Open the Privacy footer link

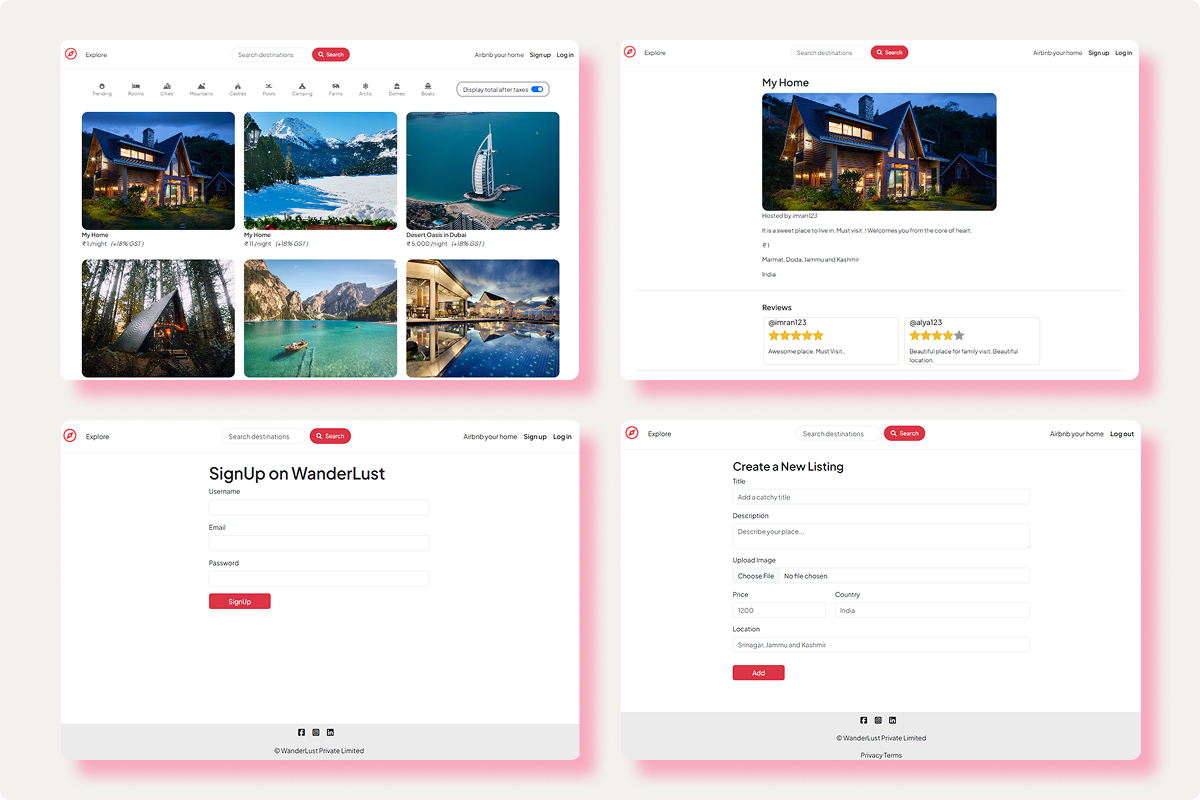871,755
